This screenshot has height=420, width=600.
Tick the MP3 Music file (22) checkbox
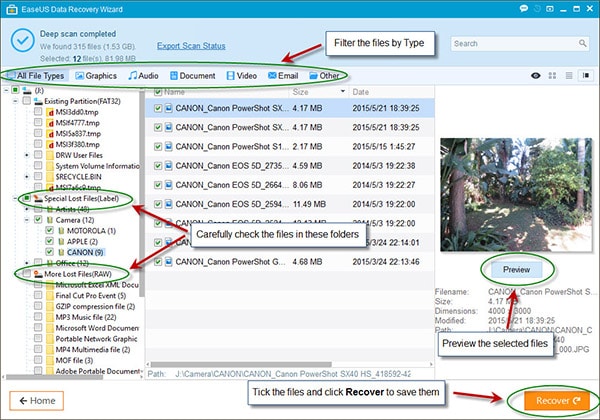(38, 317)
